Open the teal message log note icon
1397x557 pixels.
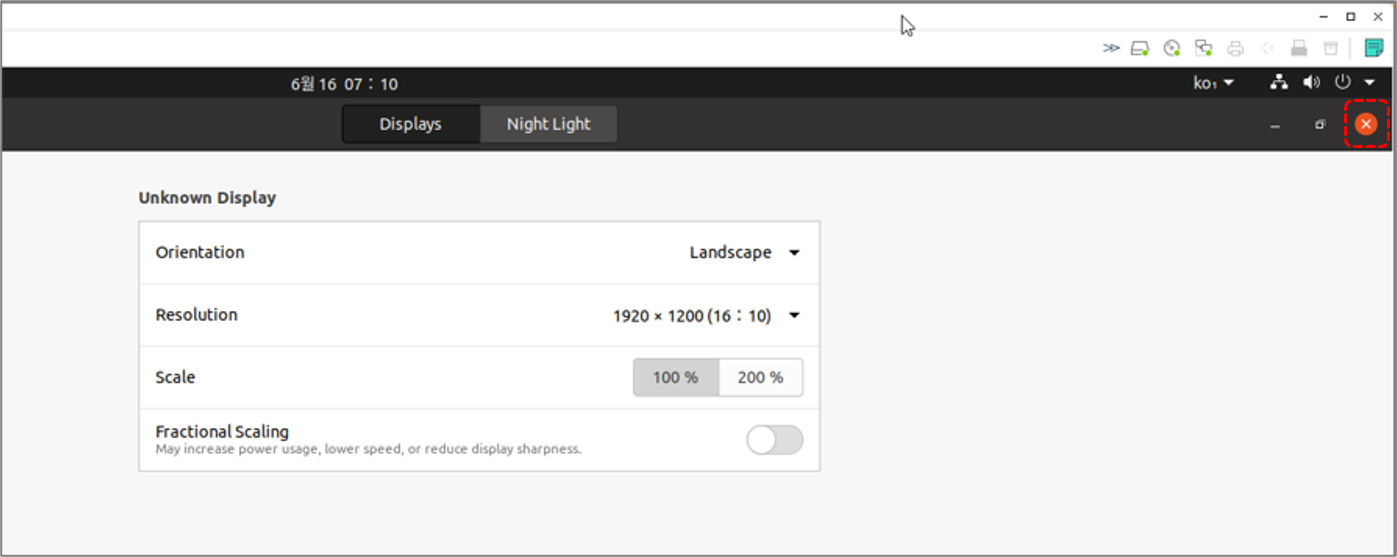click(x=1374, y=48)
